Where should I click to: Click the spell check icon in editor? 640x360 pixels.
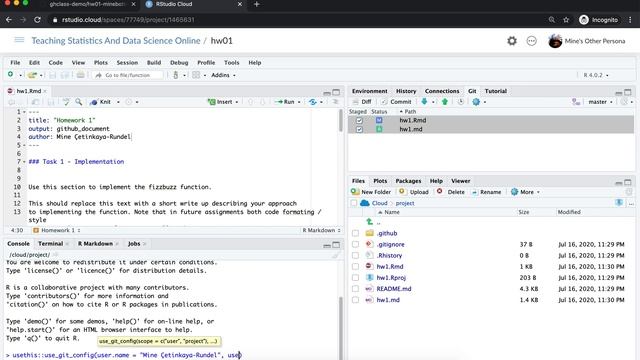pos(66,102)
